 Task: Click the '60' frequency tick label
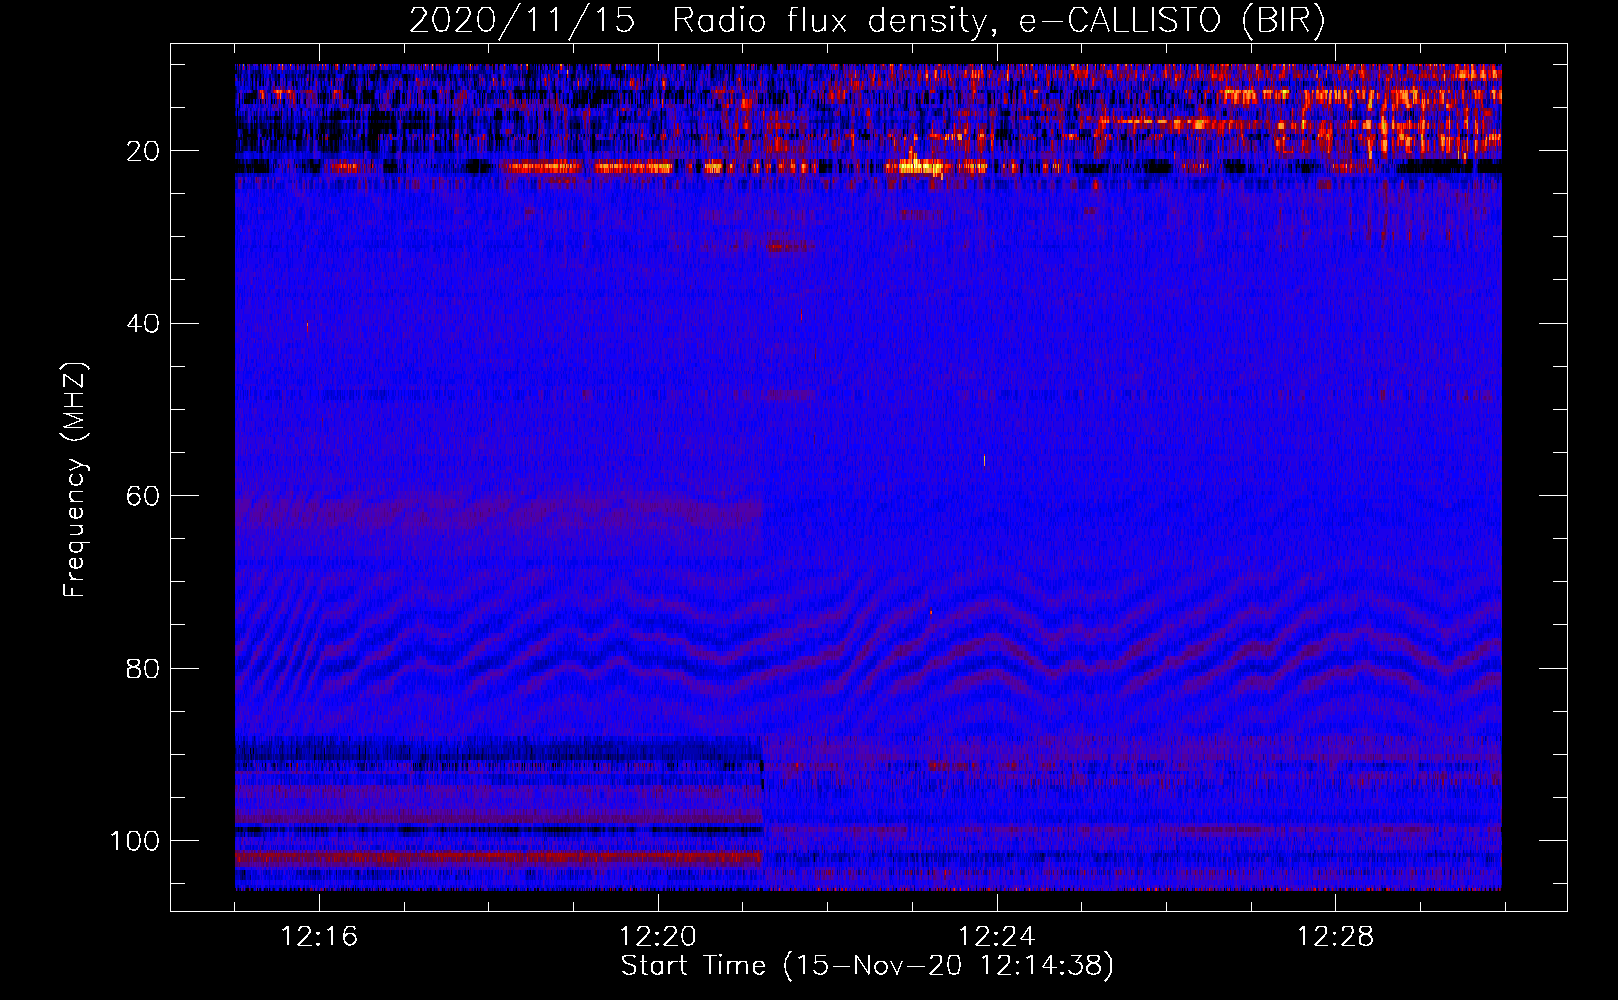(x=144, y=496)
